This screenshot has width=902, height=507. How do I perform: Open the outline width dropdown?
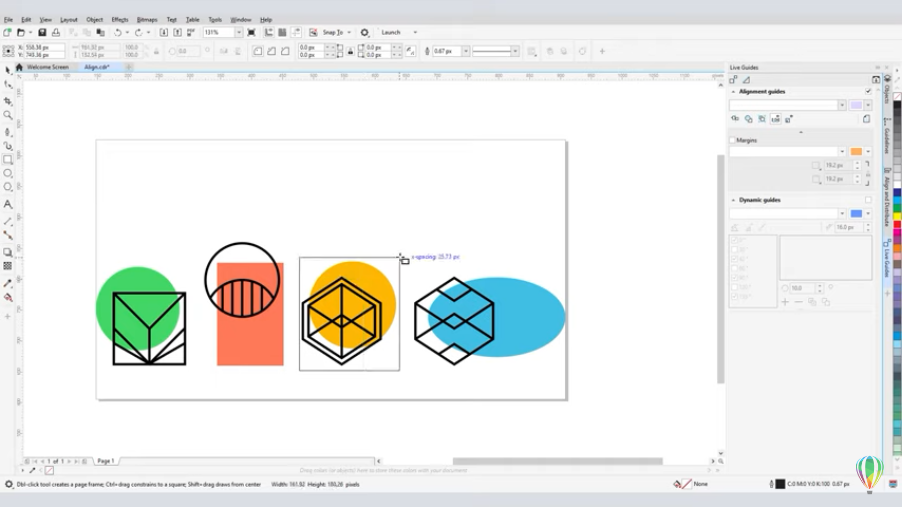[466, 51]
